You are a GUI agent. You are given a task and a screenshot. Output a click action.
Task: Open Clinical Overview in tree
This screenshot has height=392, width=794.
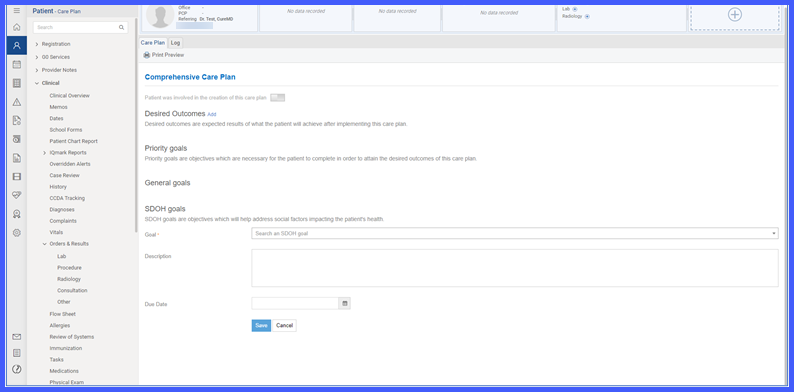69,96
